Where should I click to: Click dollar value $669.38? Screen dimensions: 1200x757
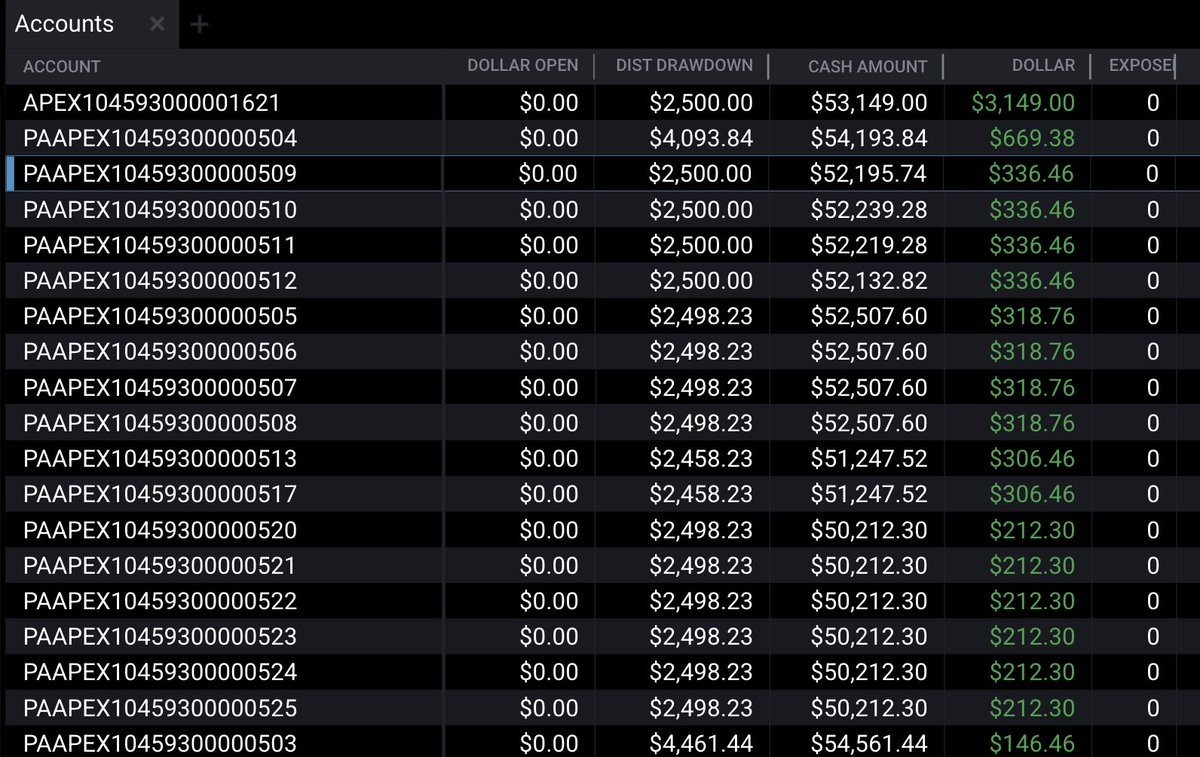(x=1032, y=138)
